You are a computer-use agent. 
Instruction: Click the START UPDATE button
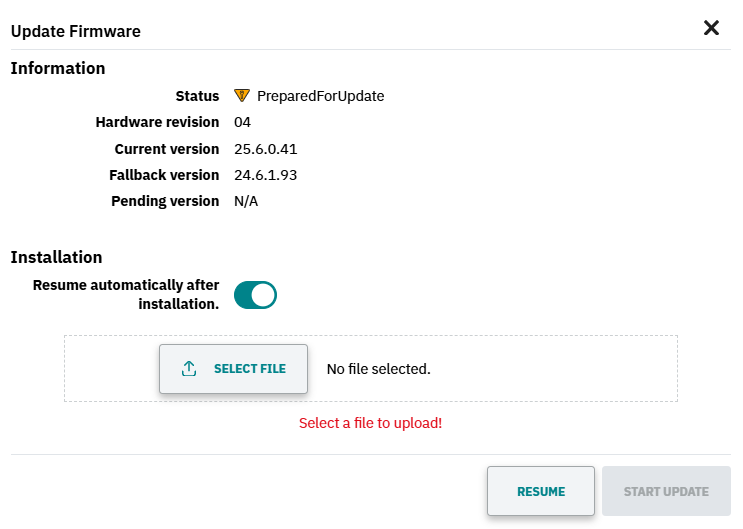click(666, 491)
